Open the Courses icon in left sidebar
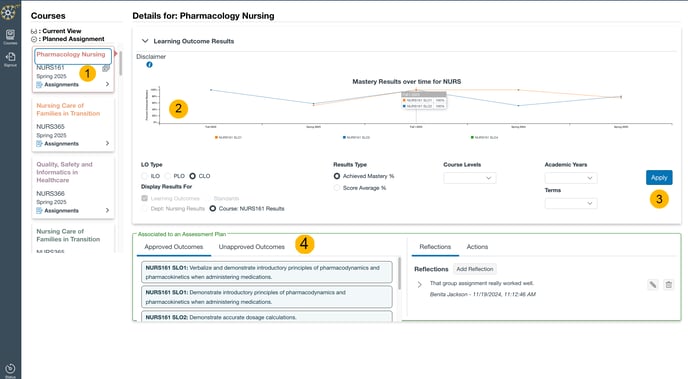688x379 pixels. [10, 35]
